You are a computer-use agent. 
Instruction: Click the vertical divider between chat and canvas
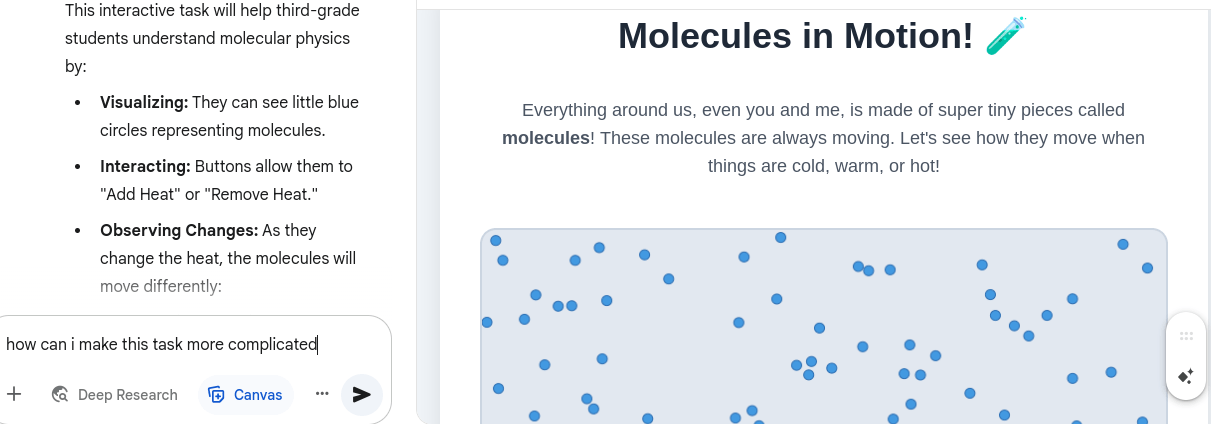point(417,212)
